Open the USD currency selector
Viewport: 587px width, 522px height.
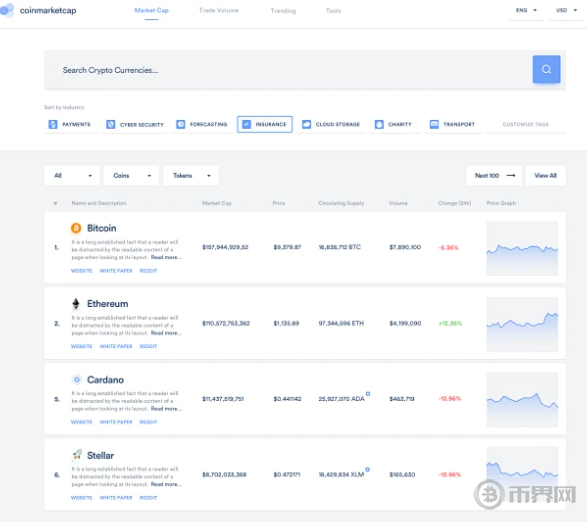click(x=566, y=10)
